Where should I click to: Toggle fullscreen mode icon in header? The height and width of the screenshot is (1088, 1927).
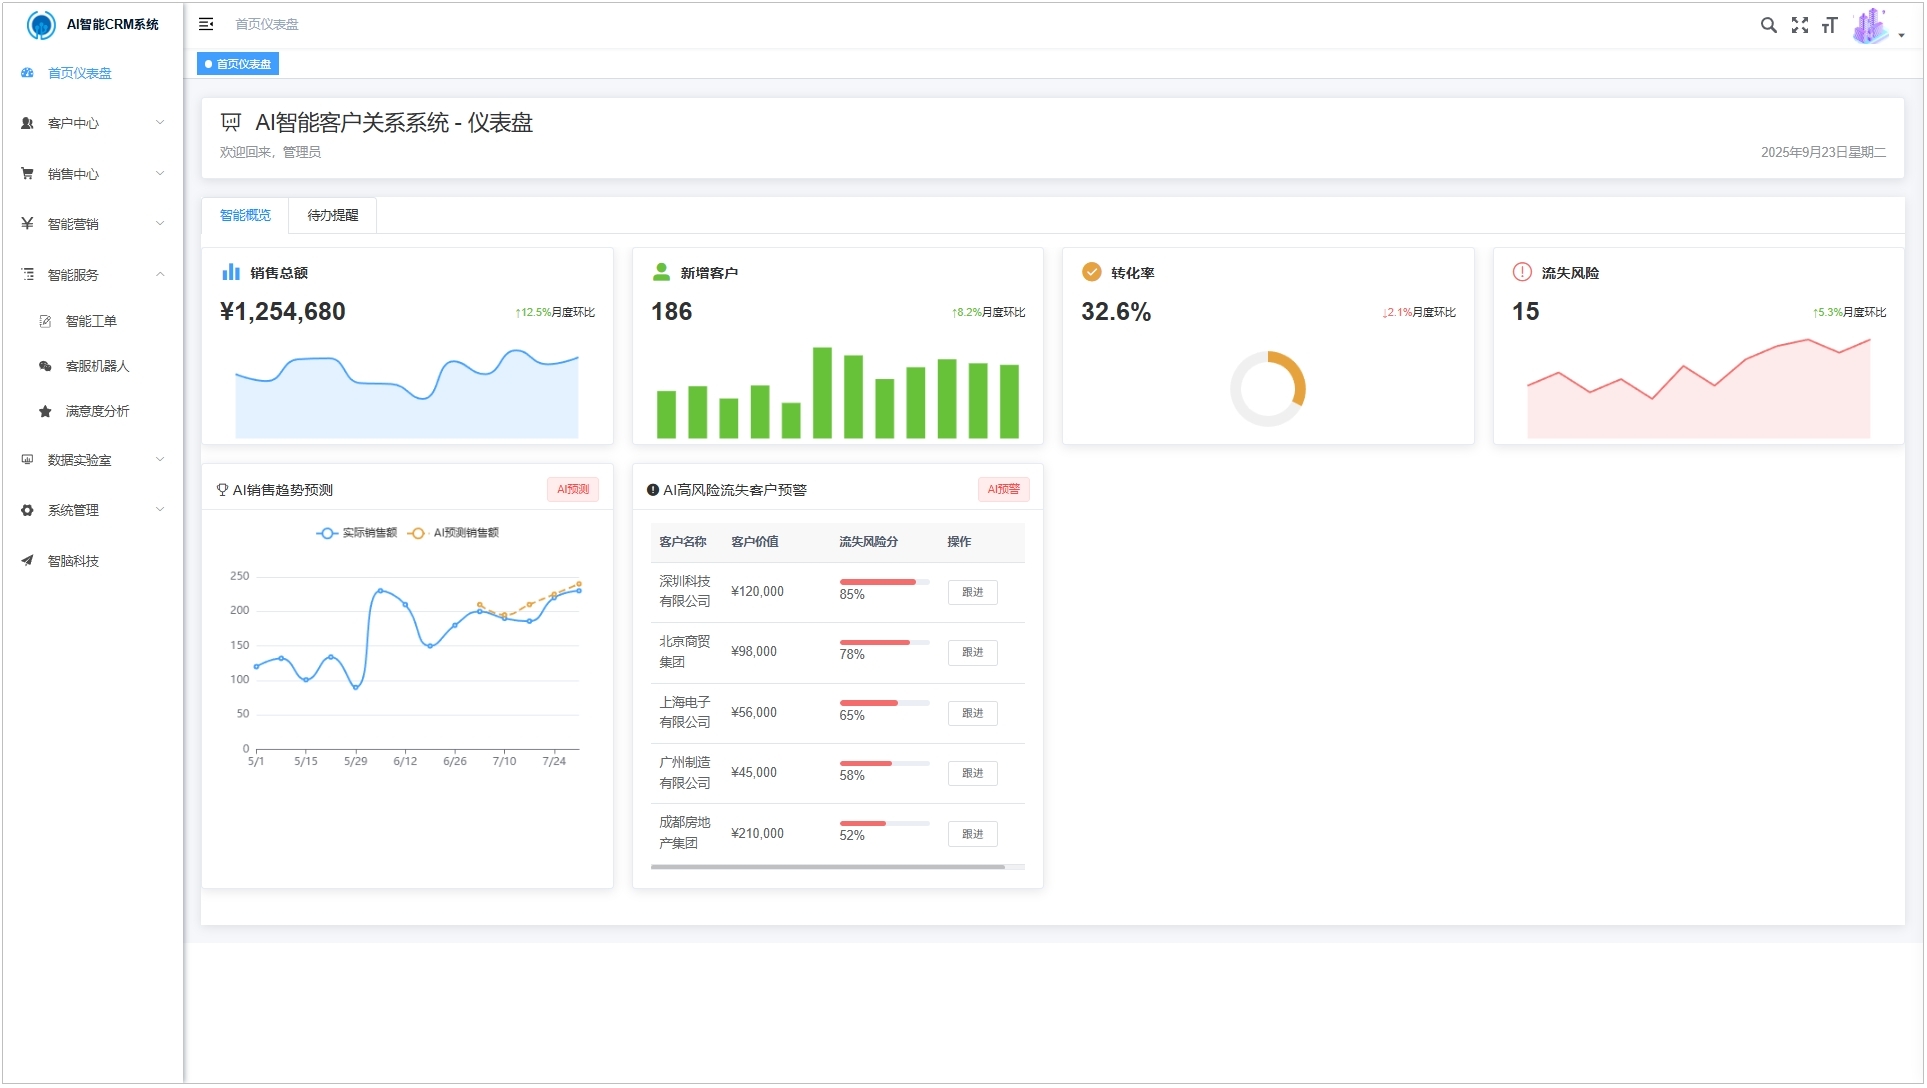pyautogui.click(x=1800, y=24)
